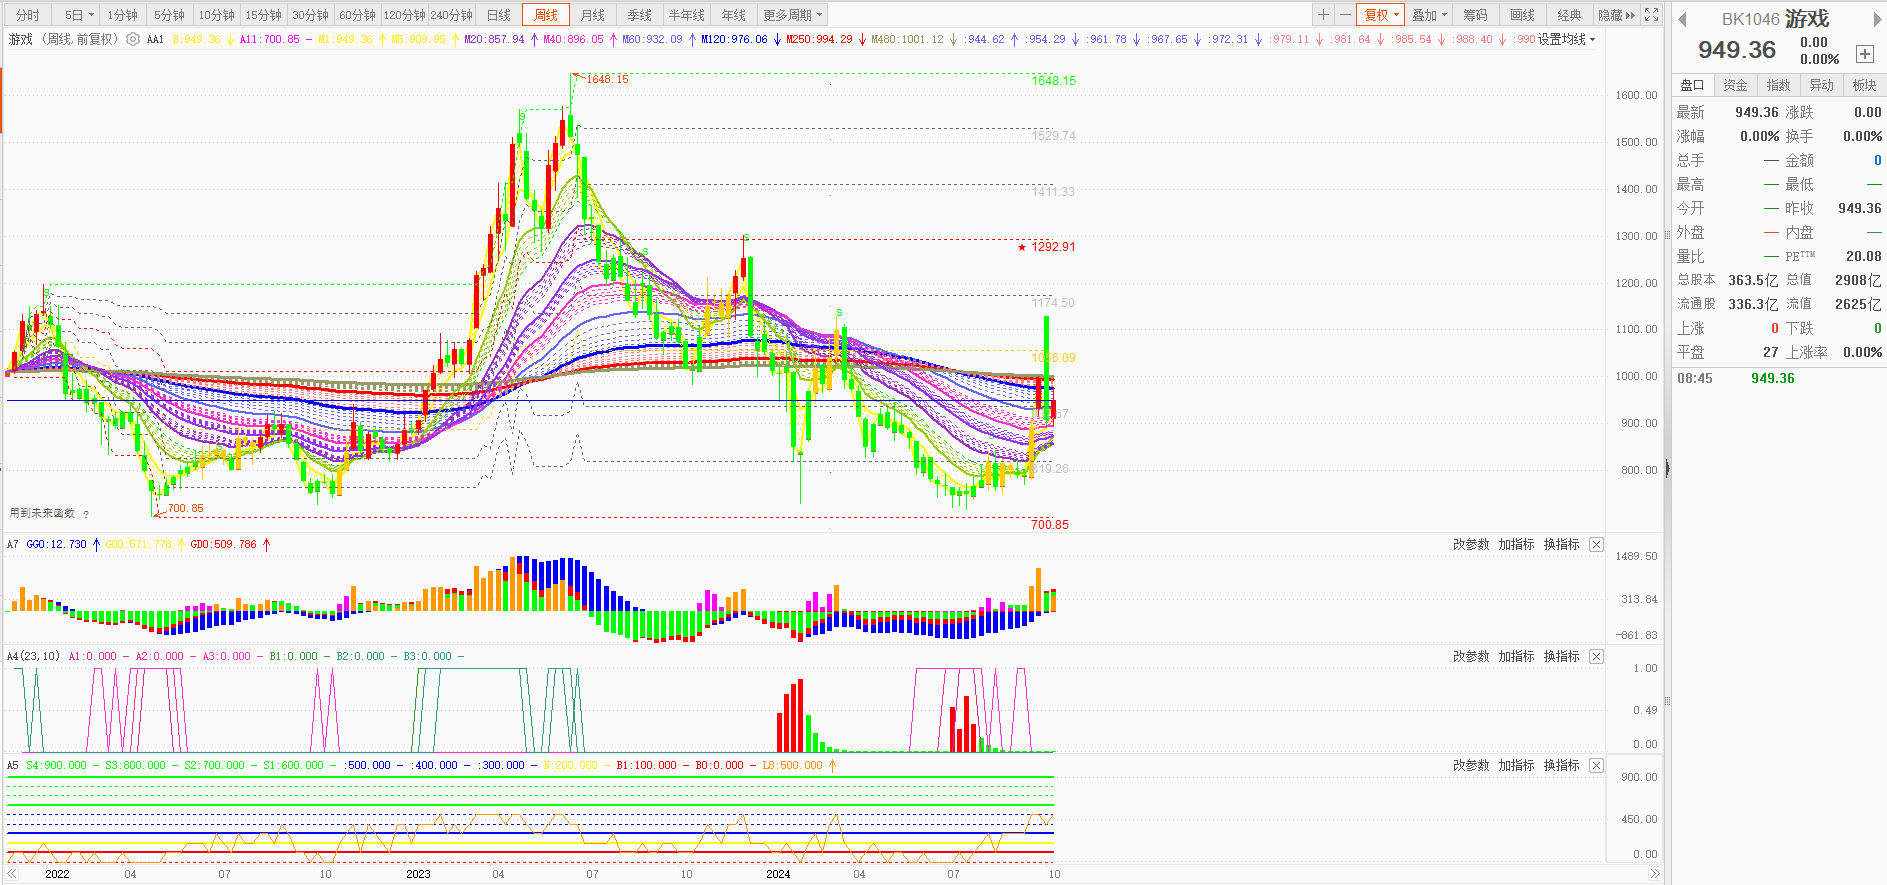Viewport: 1887px width, 885px height.
Task: Select the 120分钟 period tab
Action: pyautogui.click(x=405, y=15)
